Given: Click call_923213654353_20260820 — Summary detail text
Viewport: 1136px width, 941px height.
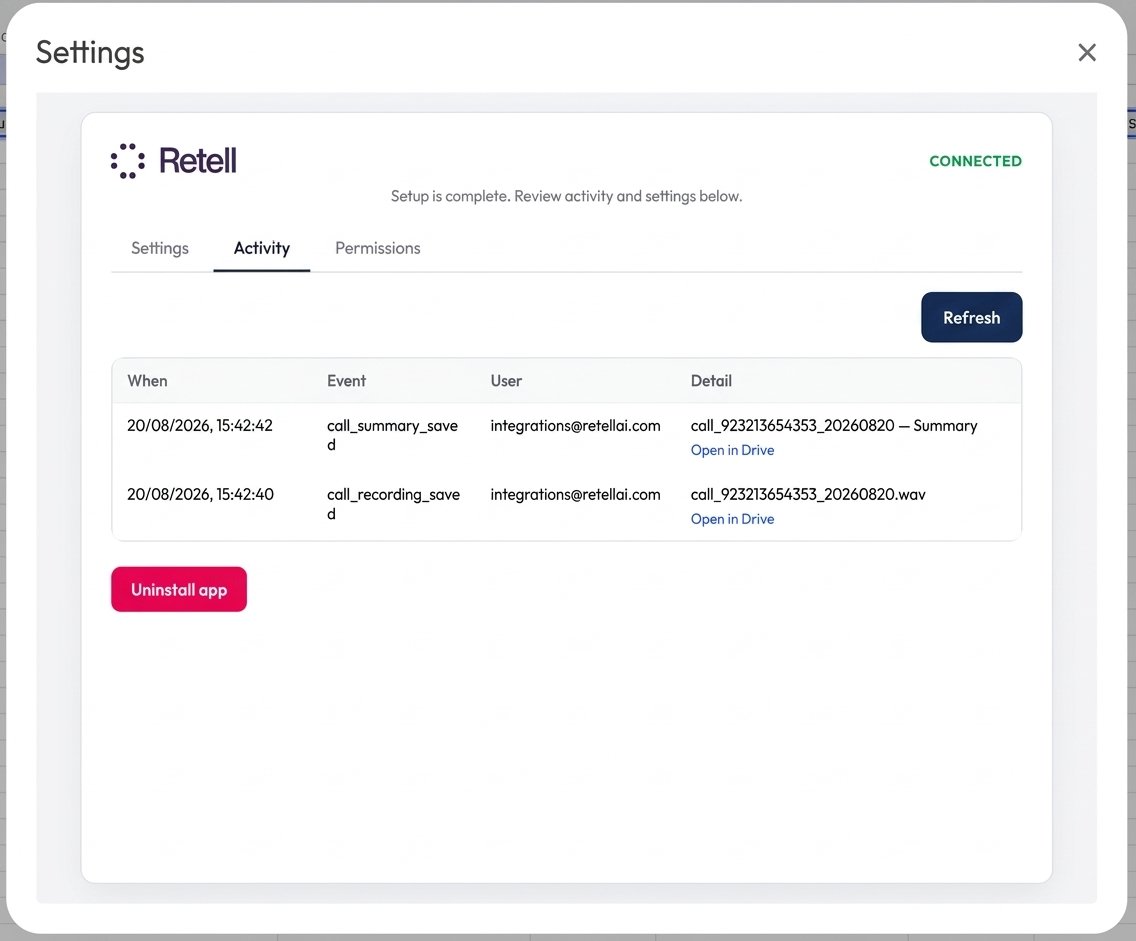Looking at the screenshot, I should coord(834,426).
